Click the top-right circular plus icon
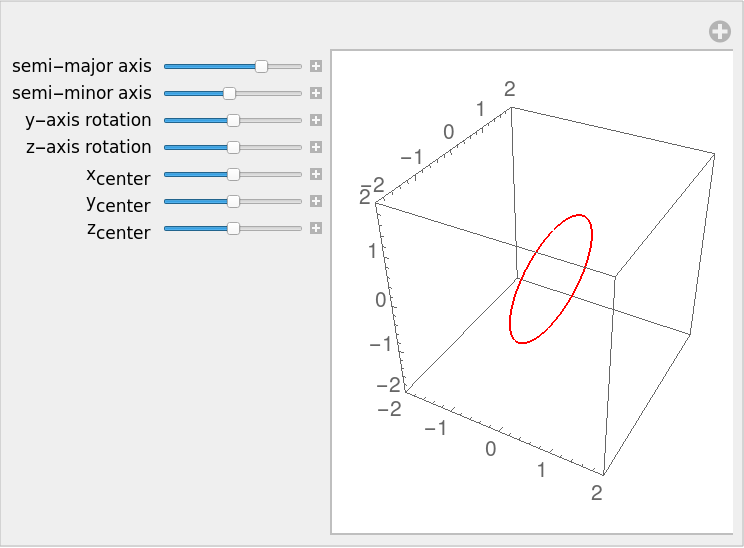The width and height of the screenshot is (744, 548). coord(719,32)
